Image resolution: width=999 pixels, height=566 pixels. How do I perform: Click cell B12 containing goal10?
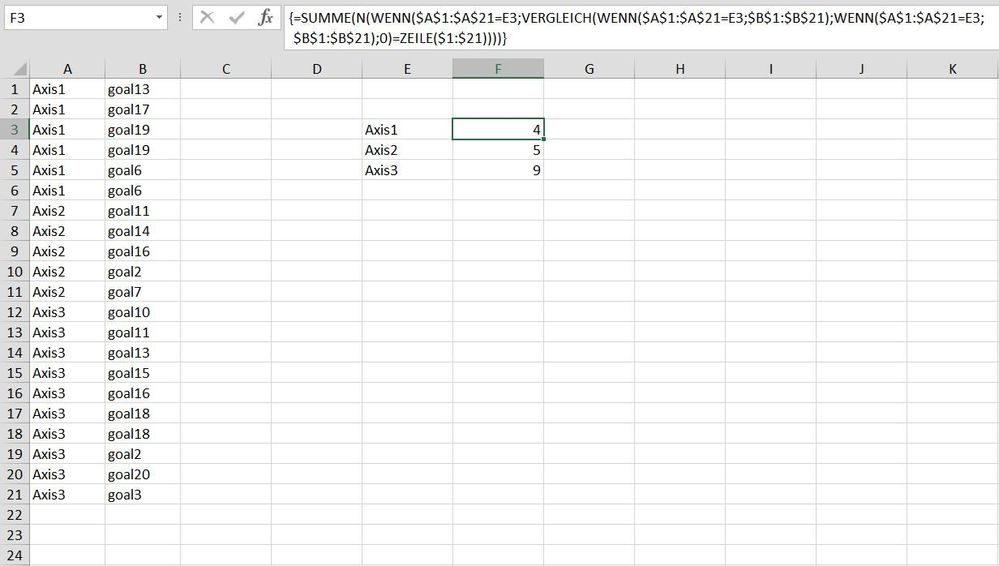point(143,312)
